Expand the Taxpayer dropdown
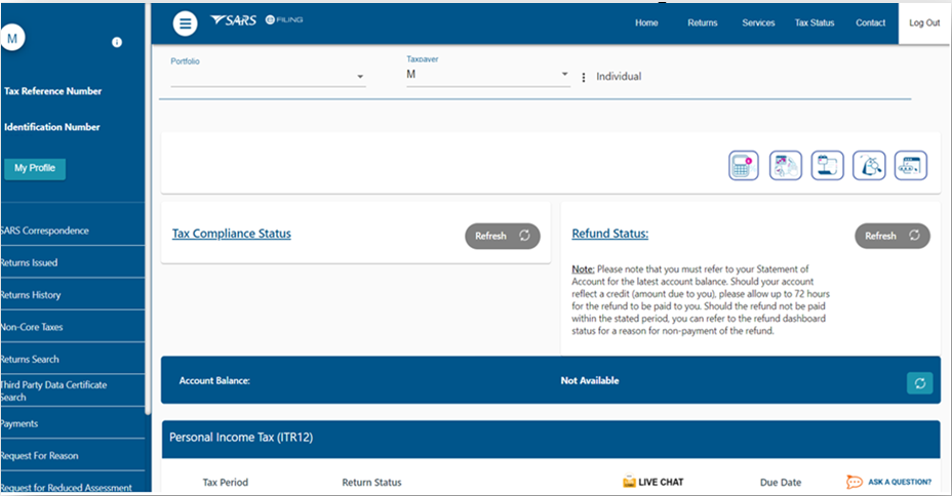The image size is (952, 496). point(488,75)
